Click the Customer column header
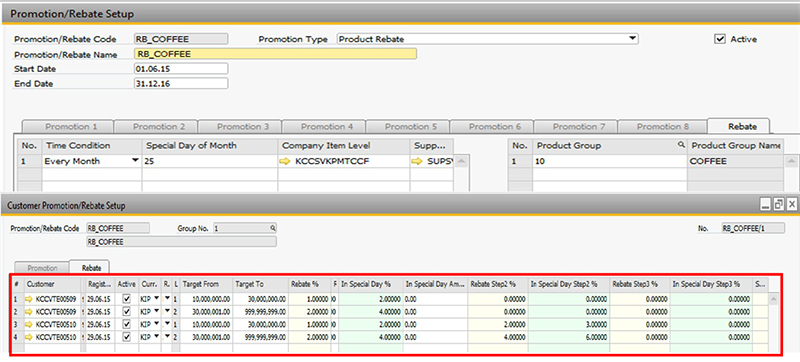Image resolution: width=800 pixels, height=362 pixels. pyautogui.click(x=52, y=284)
